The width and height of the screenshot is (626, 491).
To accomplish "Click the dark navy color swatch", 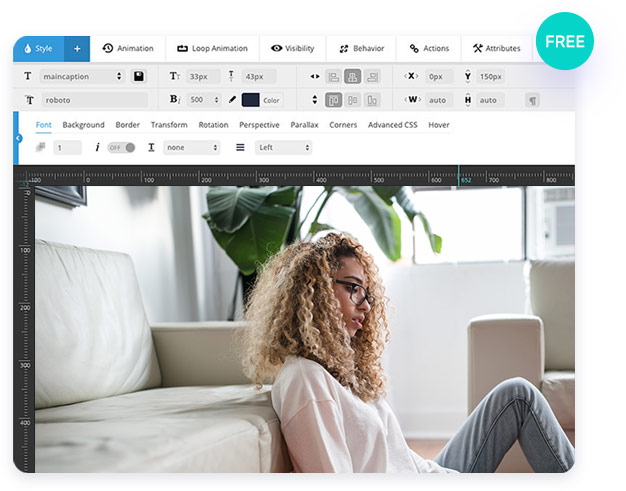I will (250, 100).
